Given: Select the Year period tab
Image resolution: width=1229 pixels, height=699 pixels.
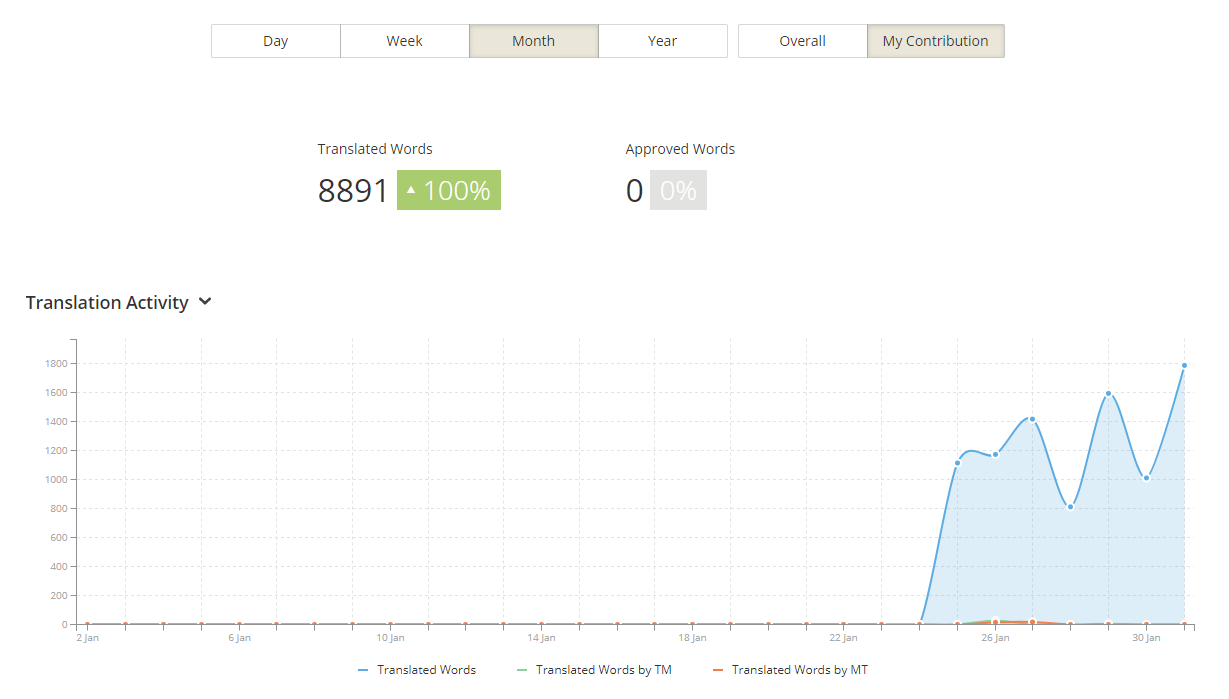Looking at the screenshot, I should point(663,41).
